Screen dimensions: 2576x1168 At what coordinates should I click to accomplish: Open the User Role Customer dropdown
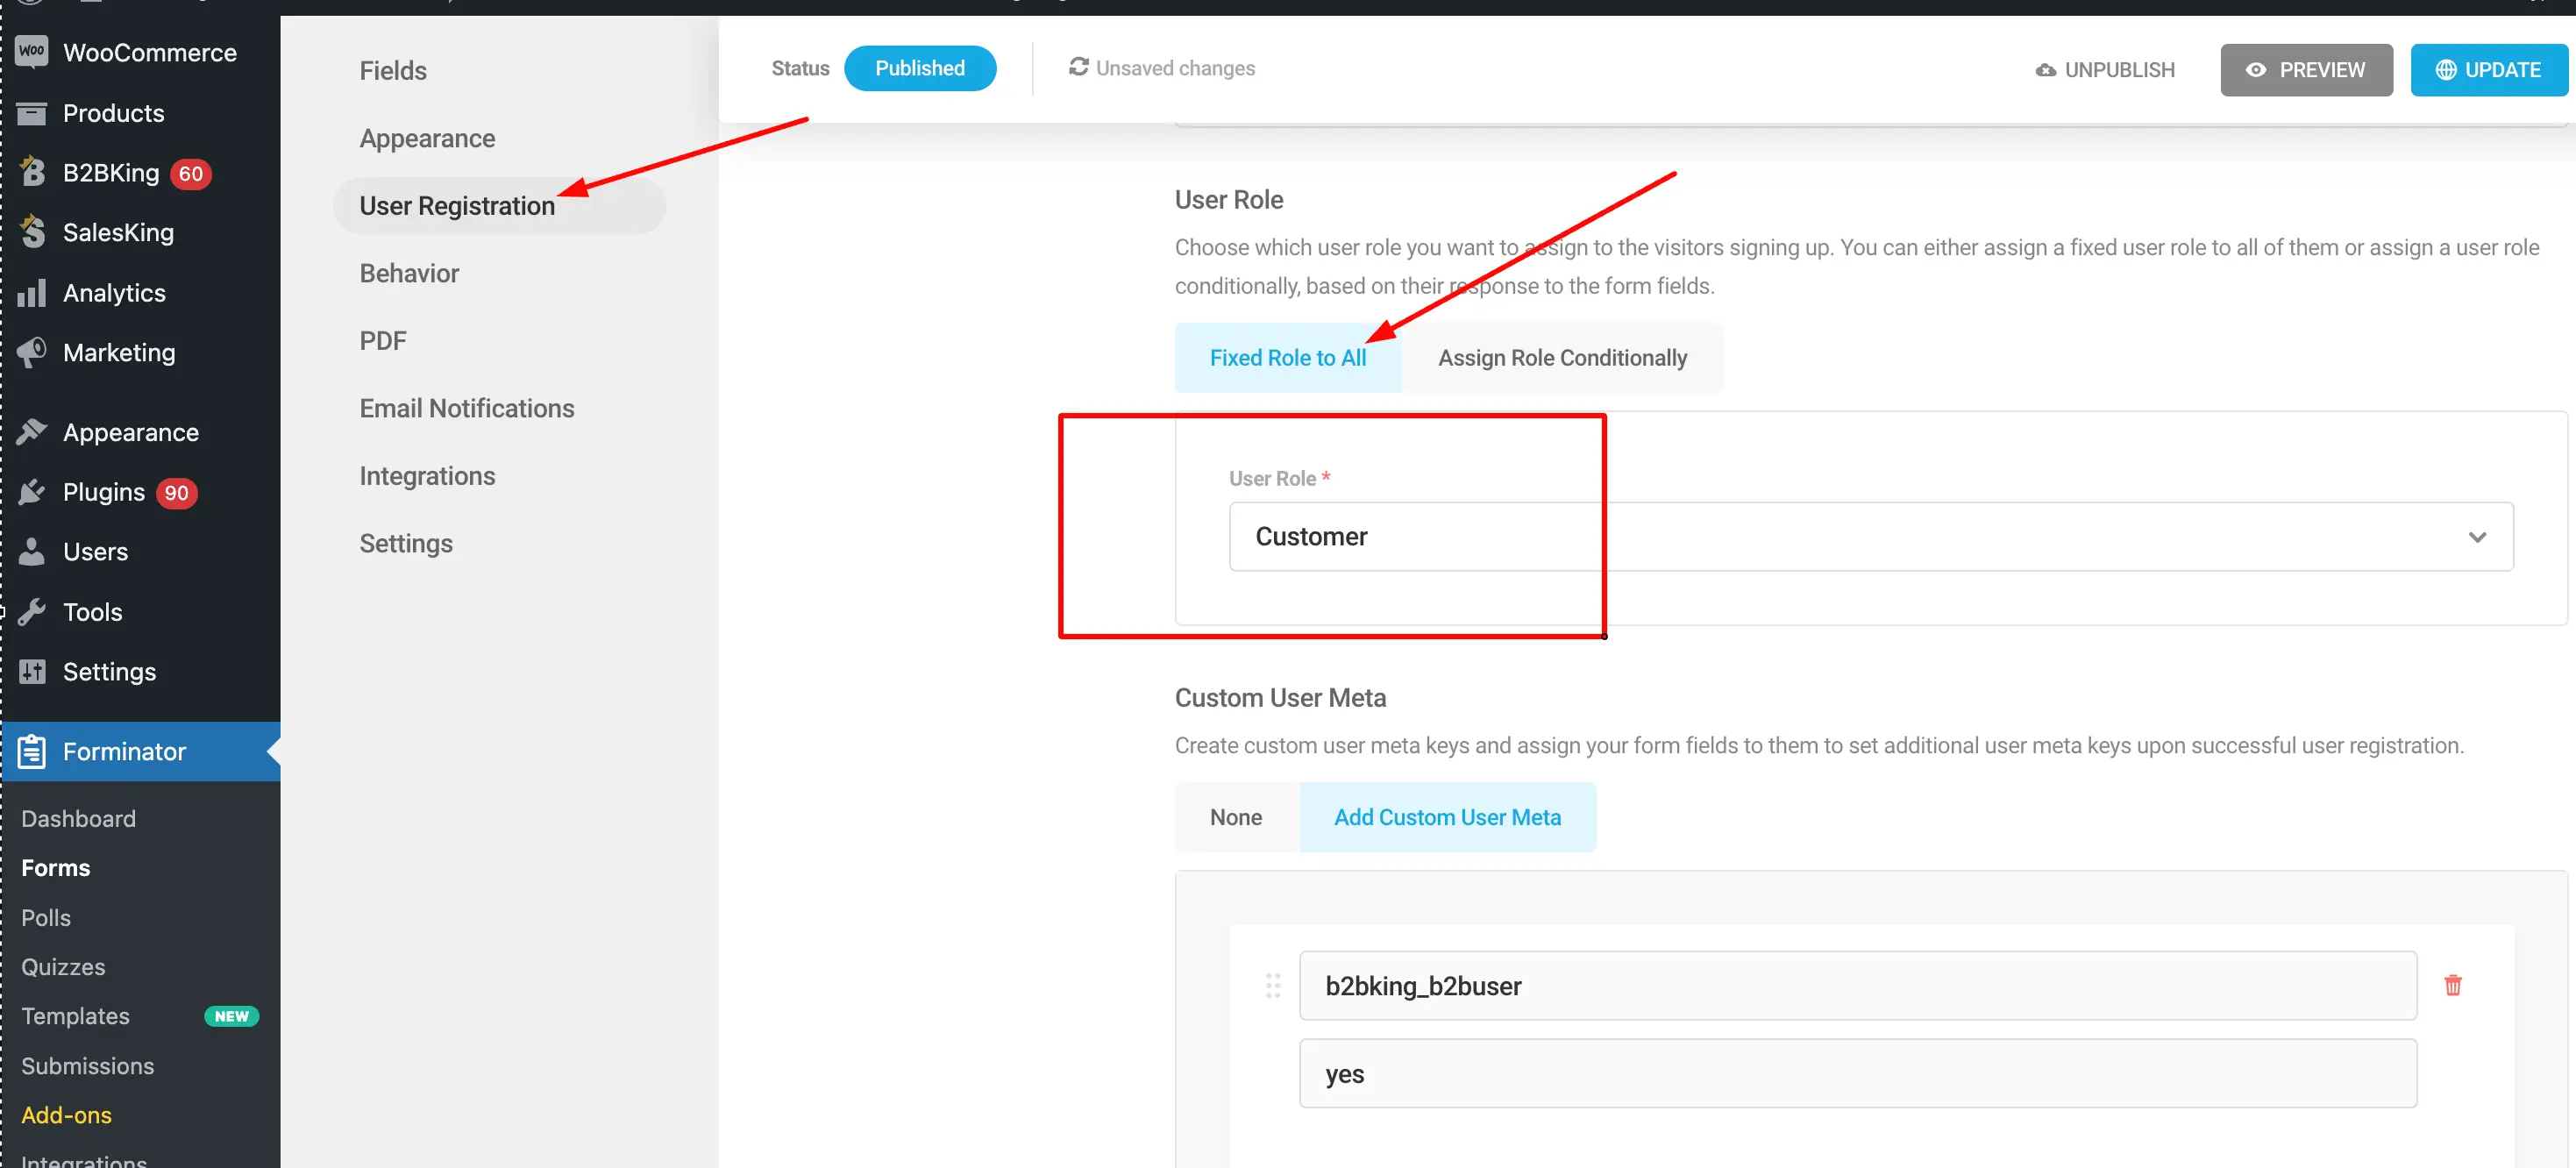click(x=1870, y=536)
